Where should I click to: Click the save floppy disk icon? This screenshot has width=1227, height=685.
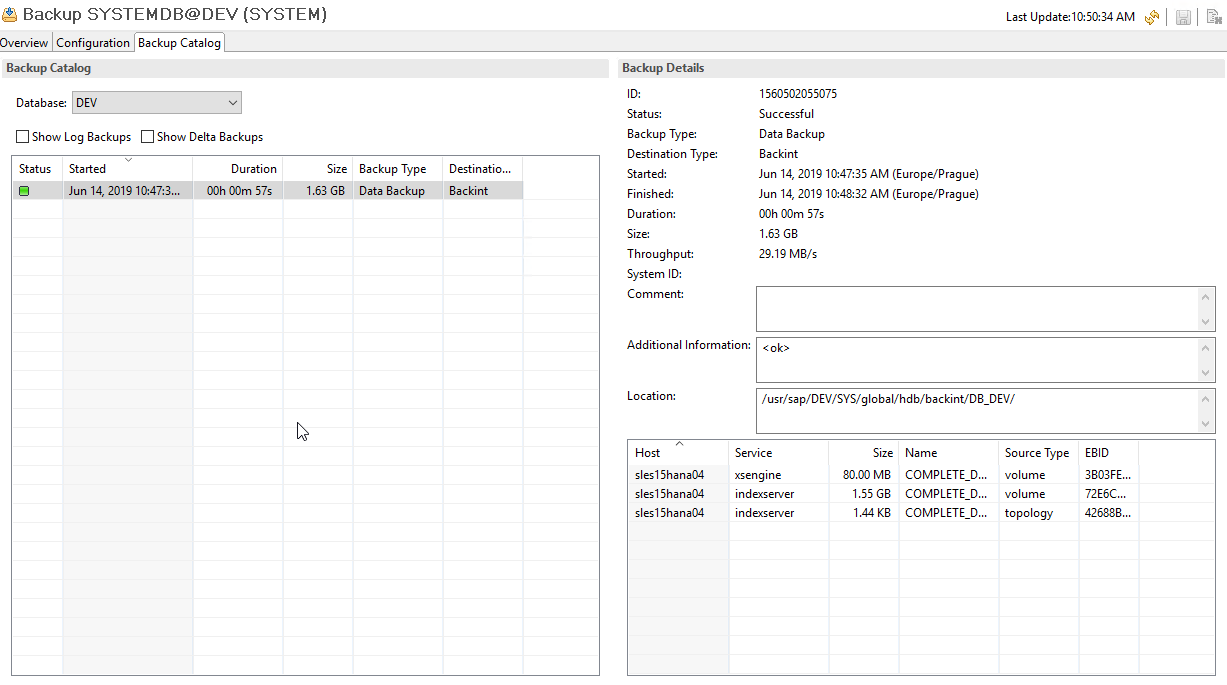tap(1183, 17)
